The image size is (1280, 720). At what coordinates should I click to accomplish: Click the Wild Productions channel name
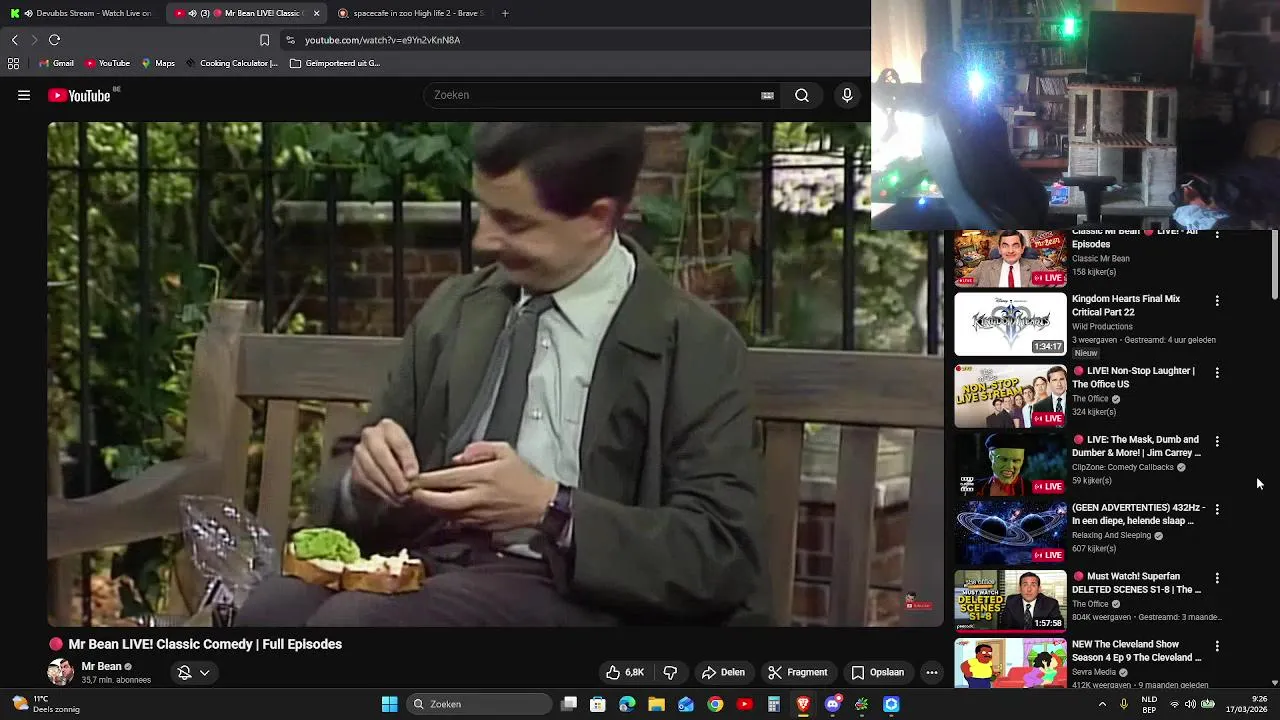click(x=1102, y=326)
